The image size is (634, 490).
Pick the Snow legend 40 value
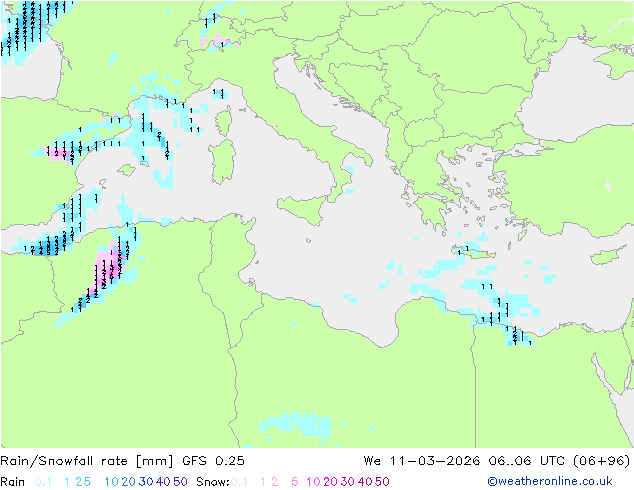365,482
